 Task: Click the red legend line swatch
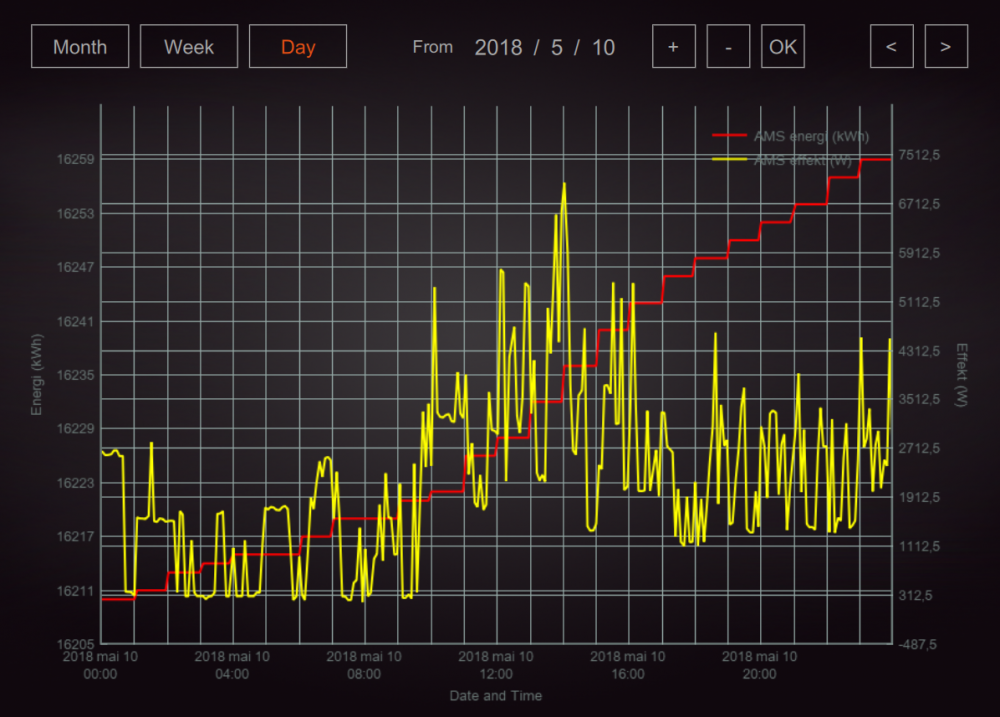729,136
